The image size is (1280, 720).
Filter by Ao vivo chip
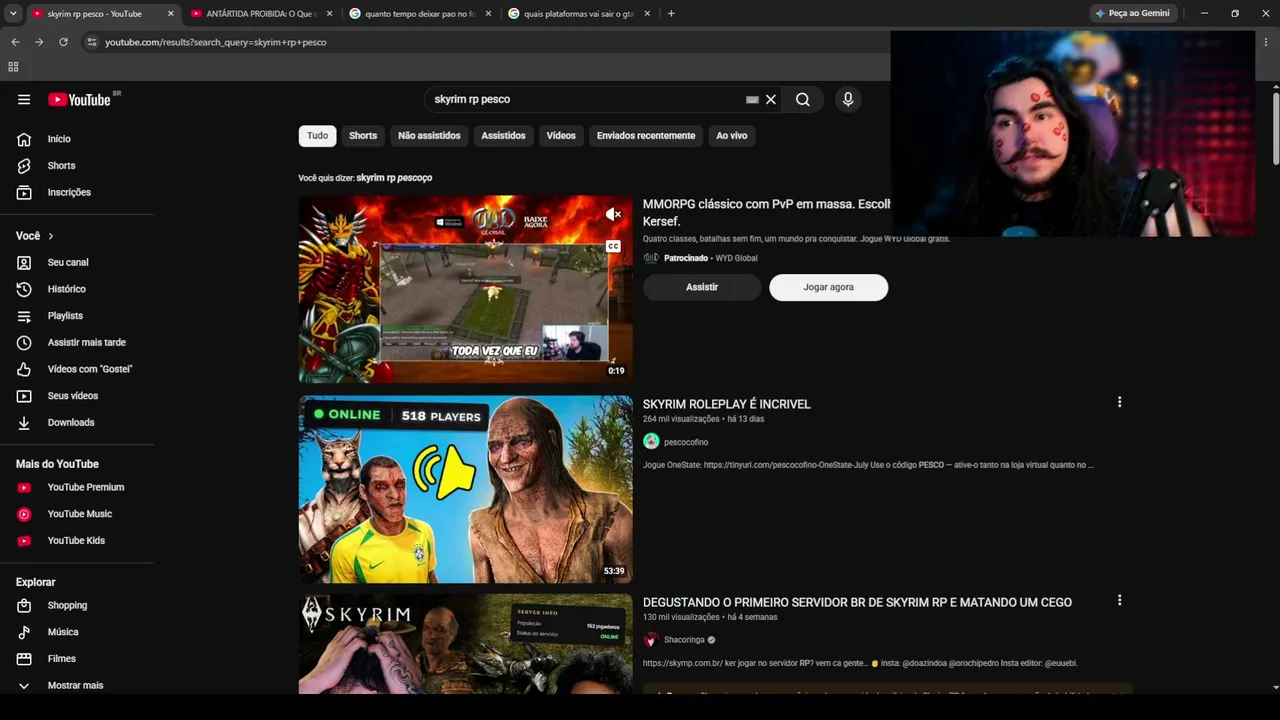click(x=732, y=136)
